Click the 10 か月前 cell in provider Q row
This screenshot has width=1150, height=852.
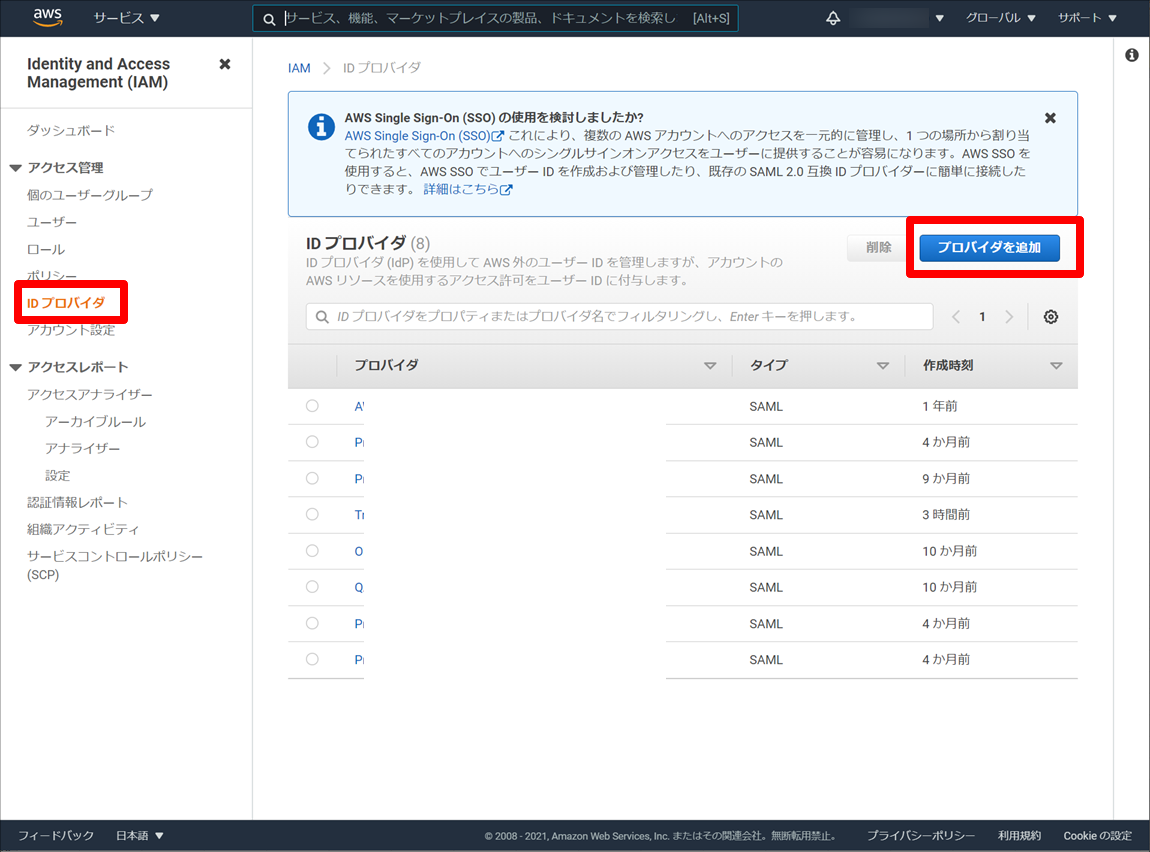950,587
